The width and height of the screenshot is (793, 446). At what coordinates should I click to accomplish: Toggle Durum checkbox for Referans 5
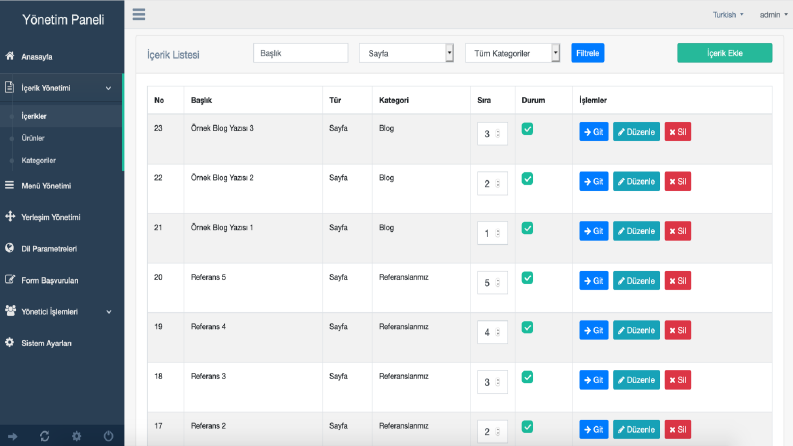pos(527,278)
